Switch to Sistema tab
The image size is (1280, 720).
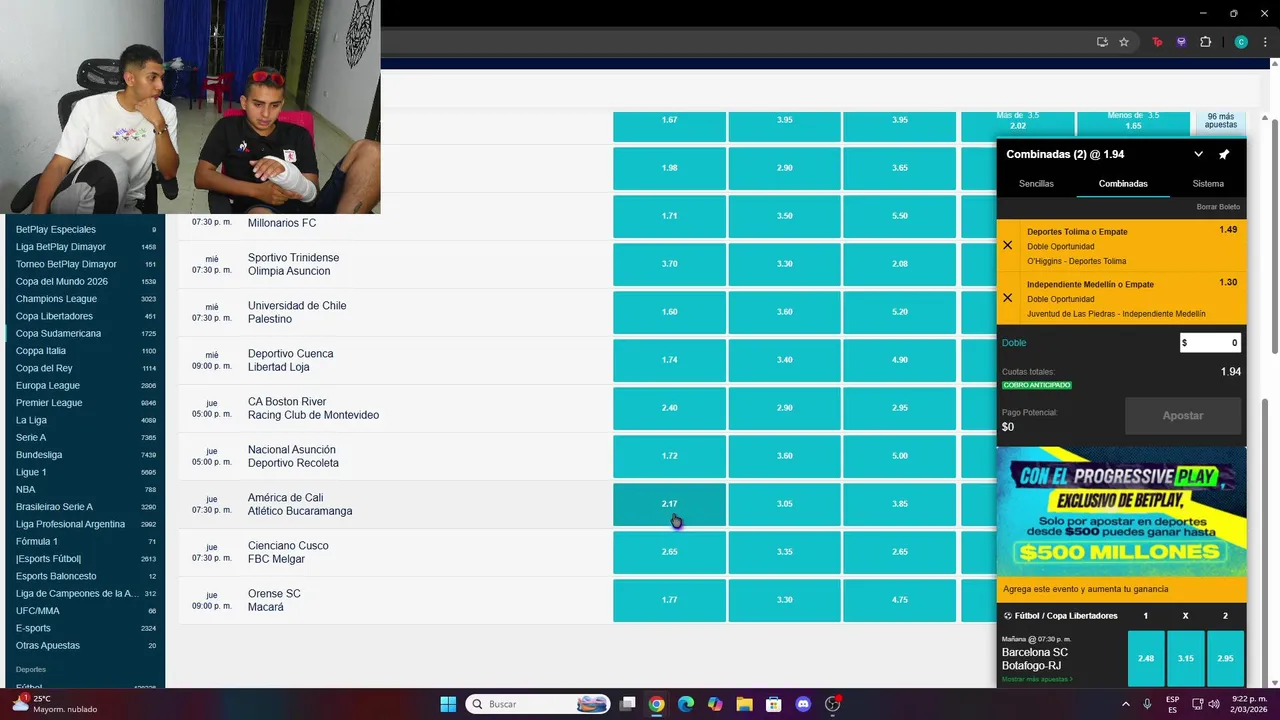pos(1208,184)
